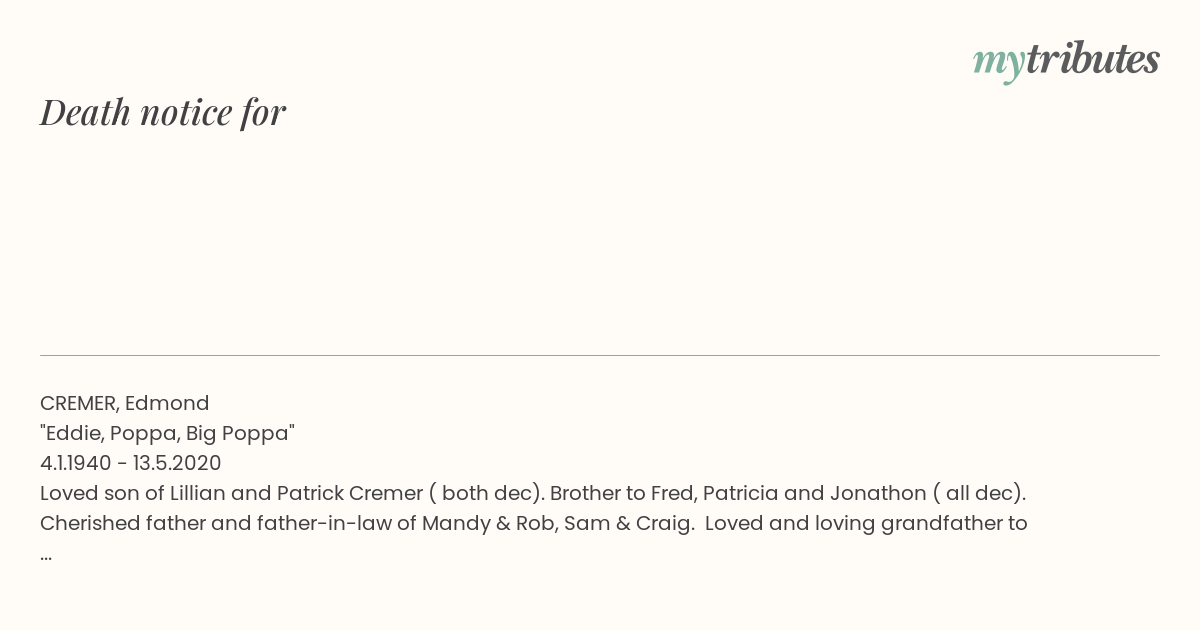
Task: Click the nickname line "Eddie, Poppa, Big Poppa"
Action: click(x=167, y=433)
